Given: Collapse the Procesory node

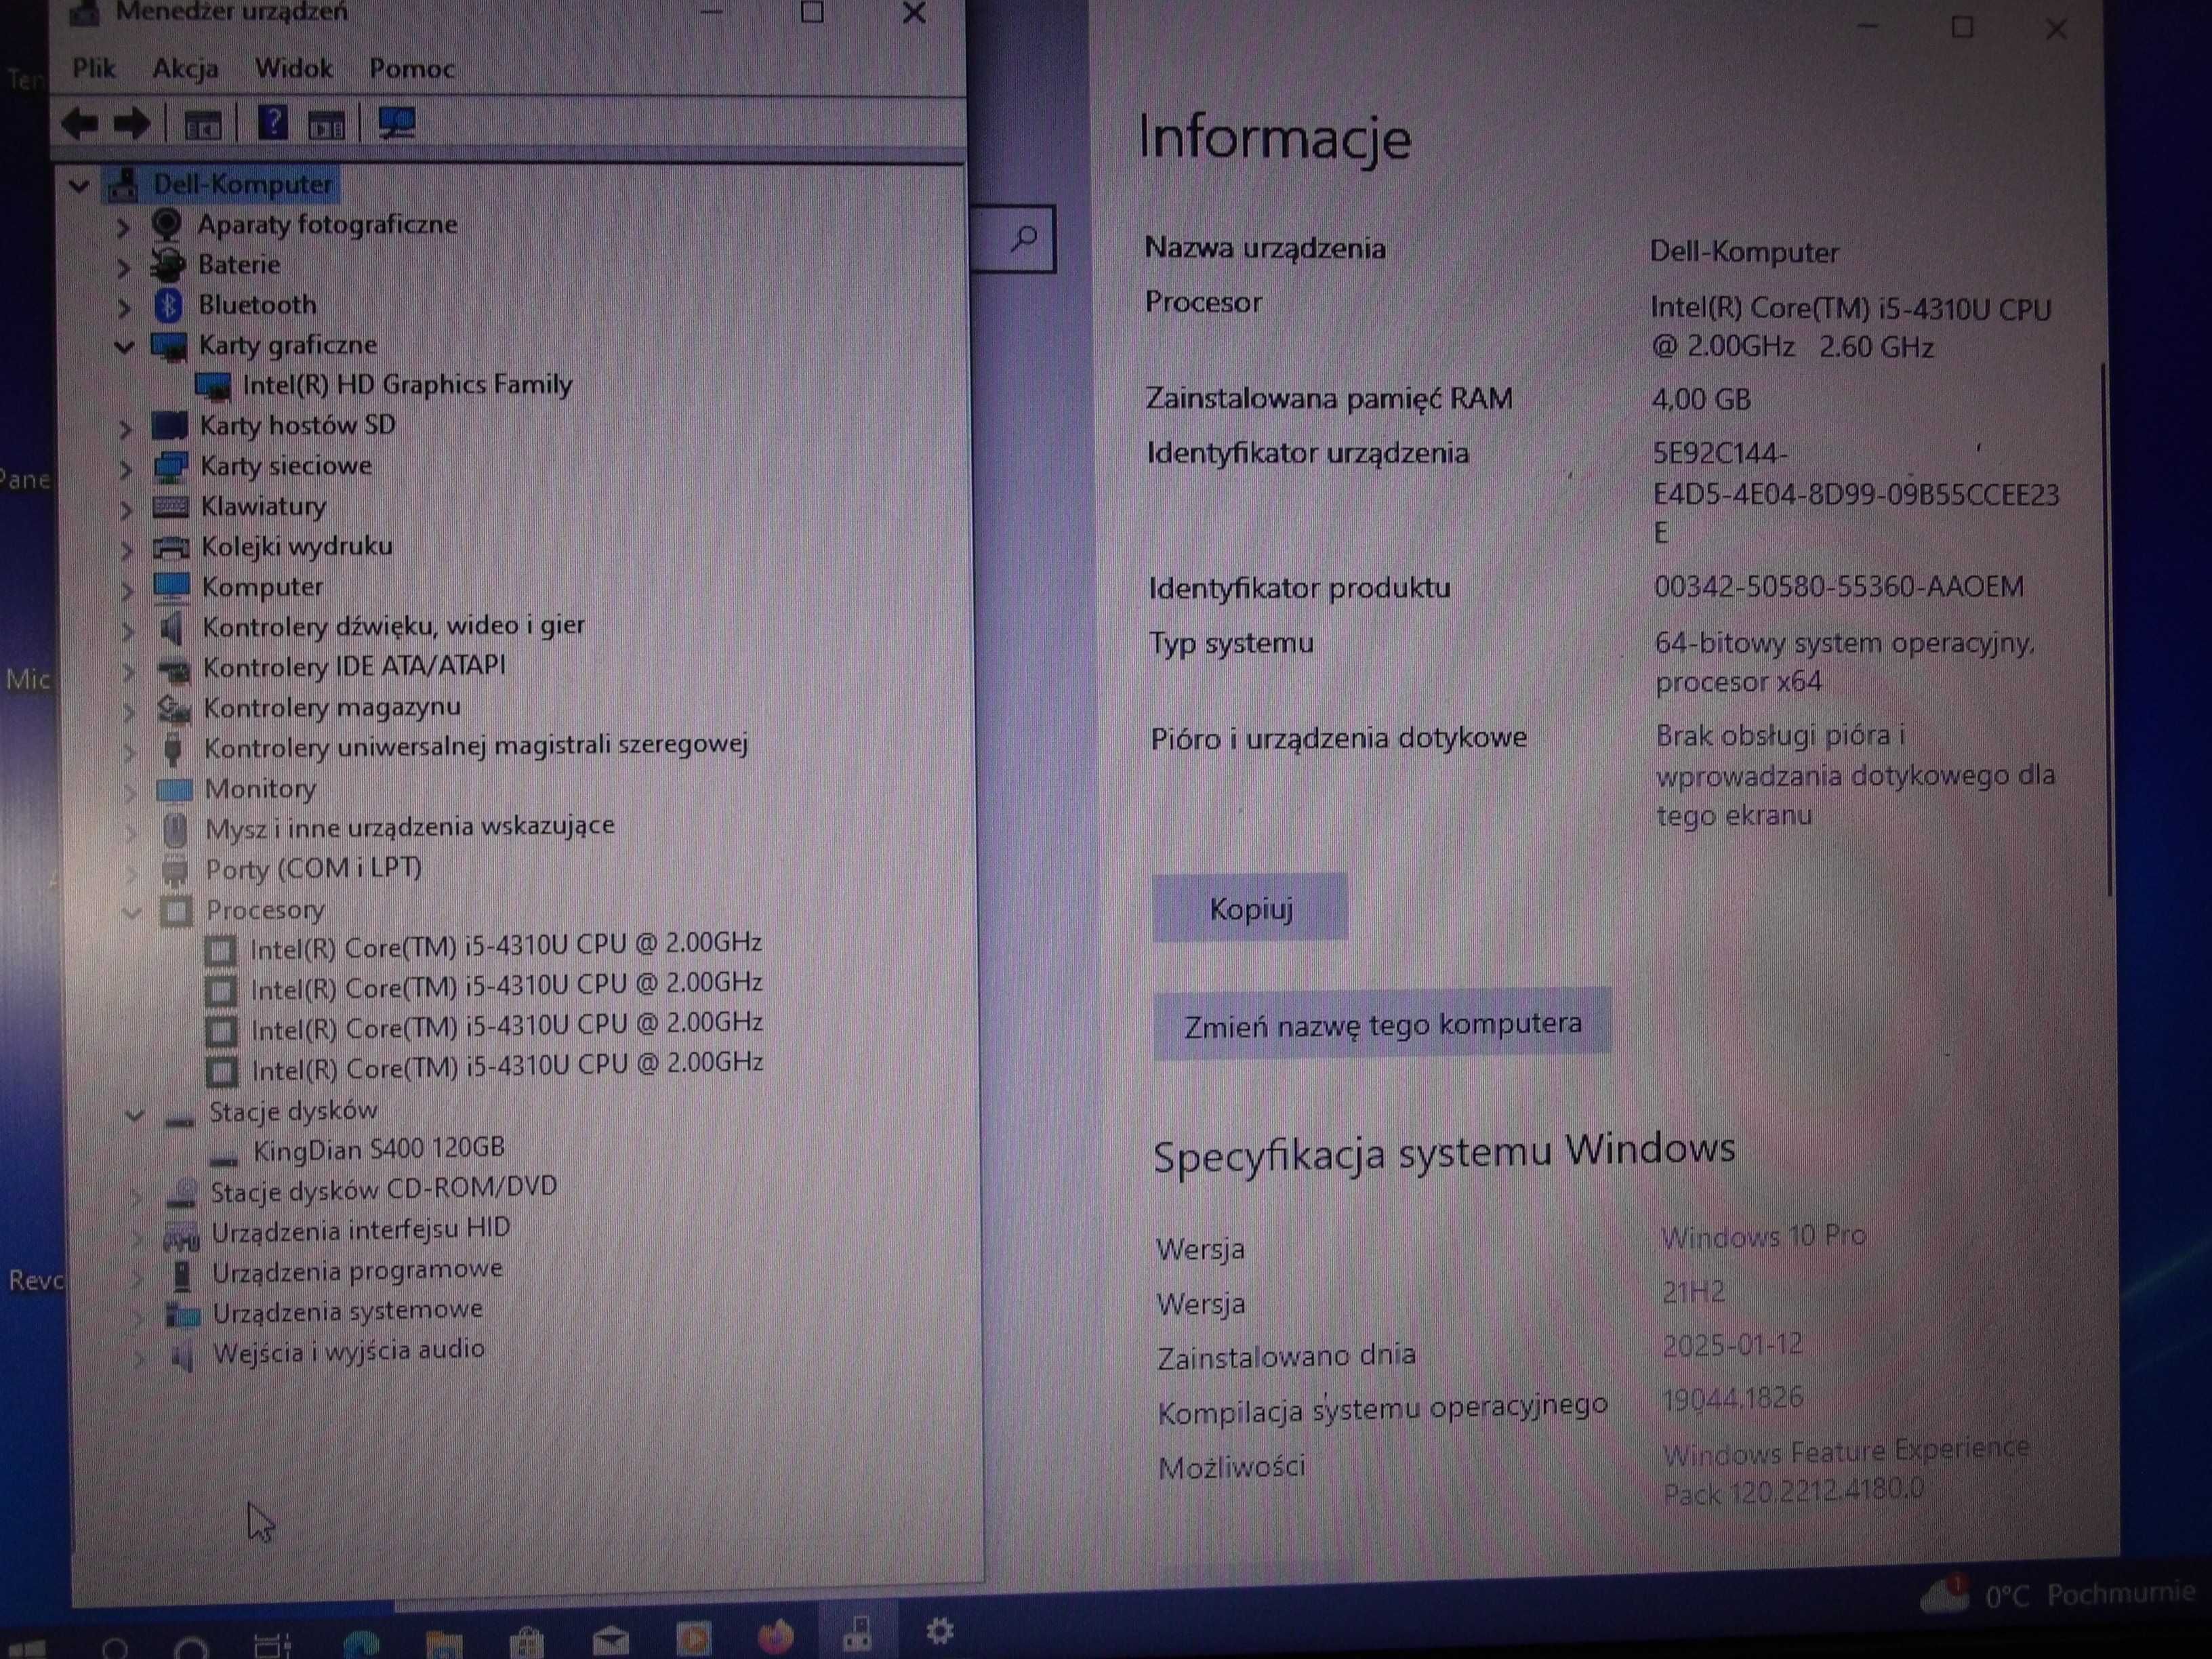Looking at the screenshot, I should pos(131,912).
